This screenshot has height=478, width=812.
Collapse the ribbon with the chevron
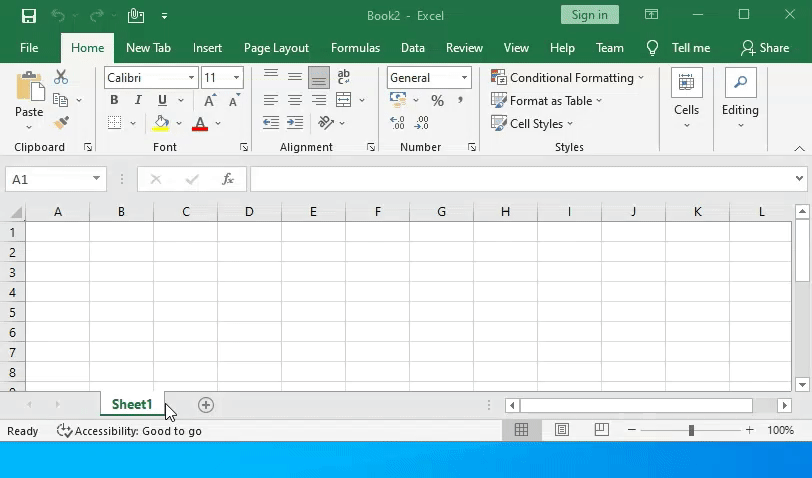click(x=799, y=149)
